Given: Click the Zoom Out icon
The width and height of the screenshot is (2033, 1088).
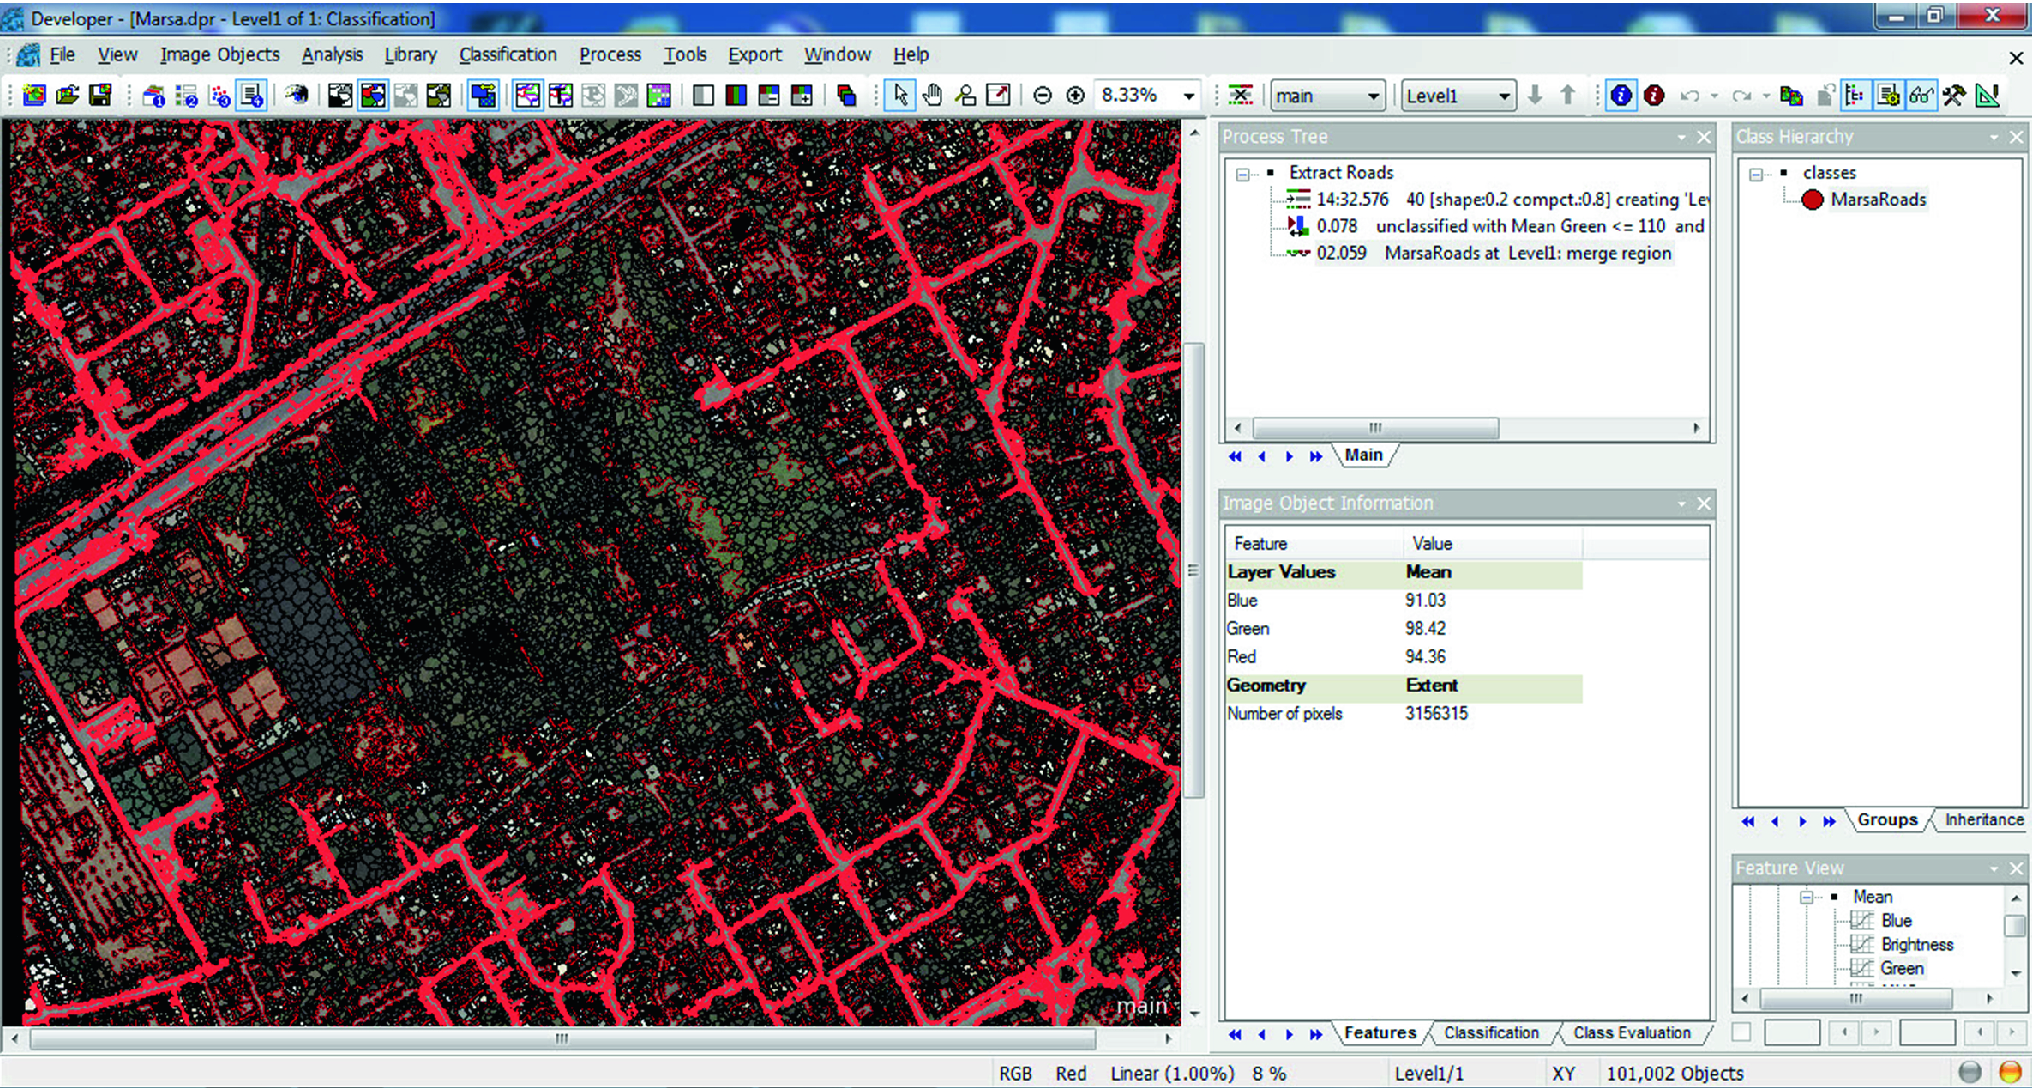Looking at the screenshot, I should (1042, 95).
